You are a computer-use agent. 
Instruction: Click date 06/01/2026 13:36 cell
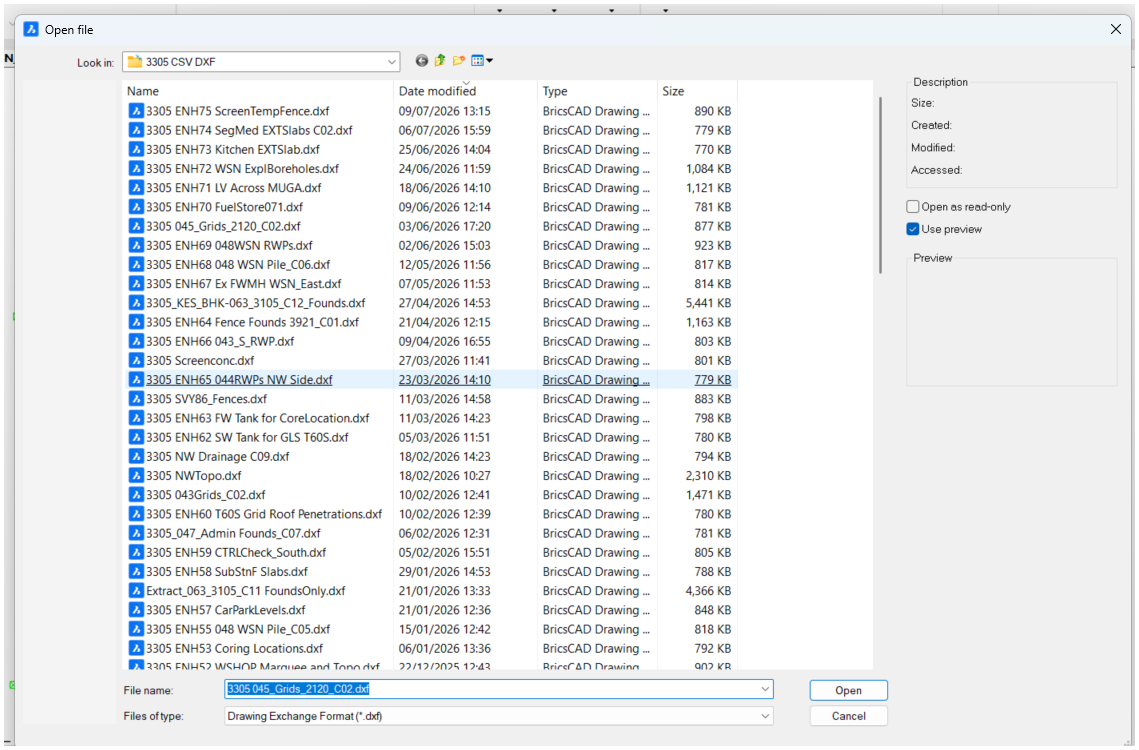pos(445,648)
